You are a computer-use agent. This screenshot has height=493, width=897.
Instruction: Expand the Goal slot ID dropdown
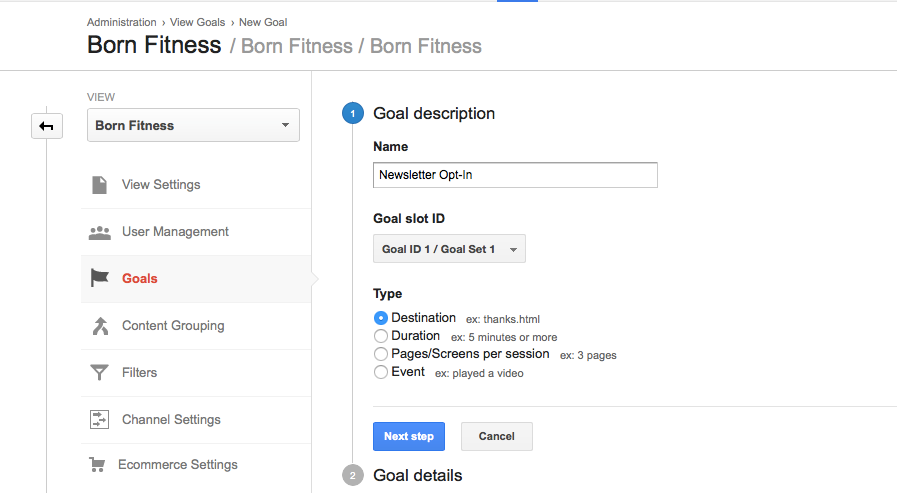point(449,249)
